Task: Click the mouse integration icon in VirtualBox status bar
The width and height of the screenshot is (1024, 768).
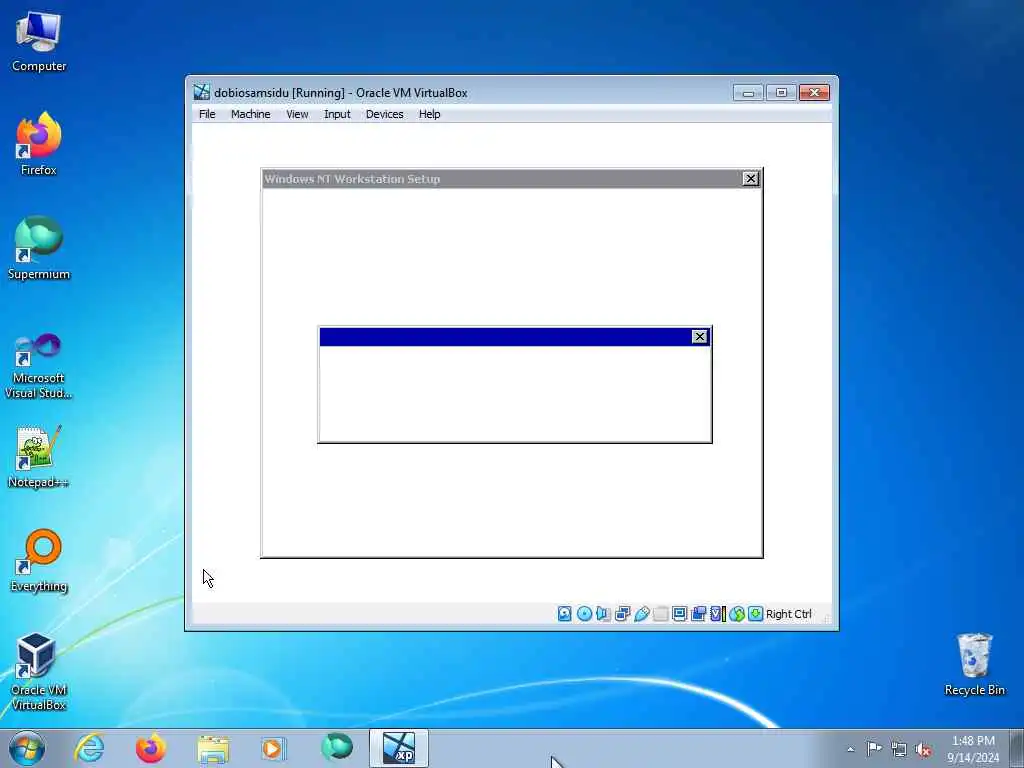Action: click(737, 614)
